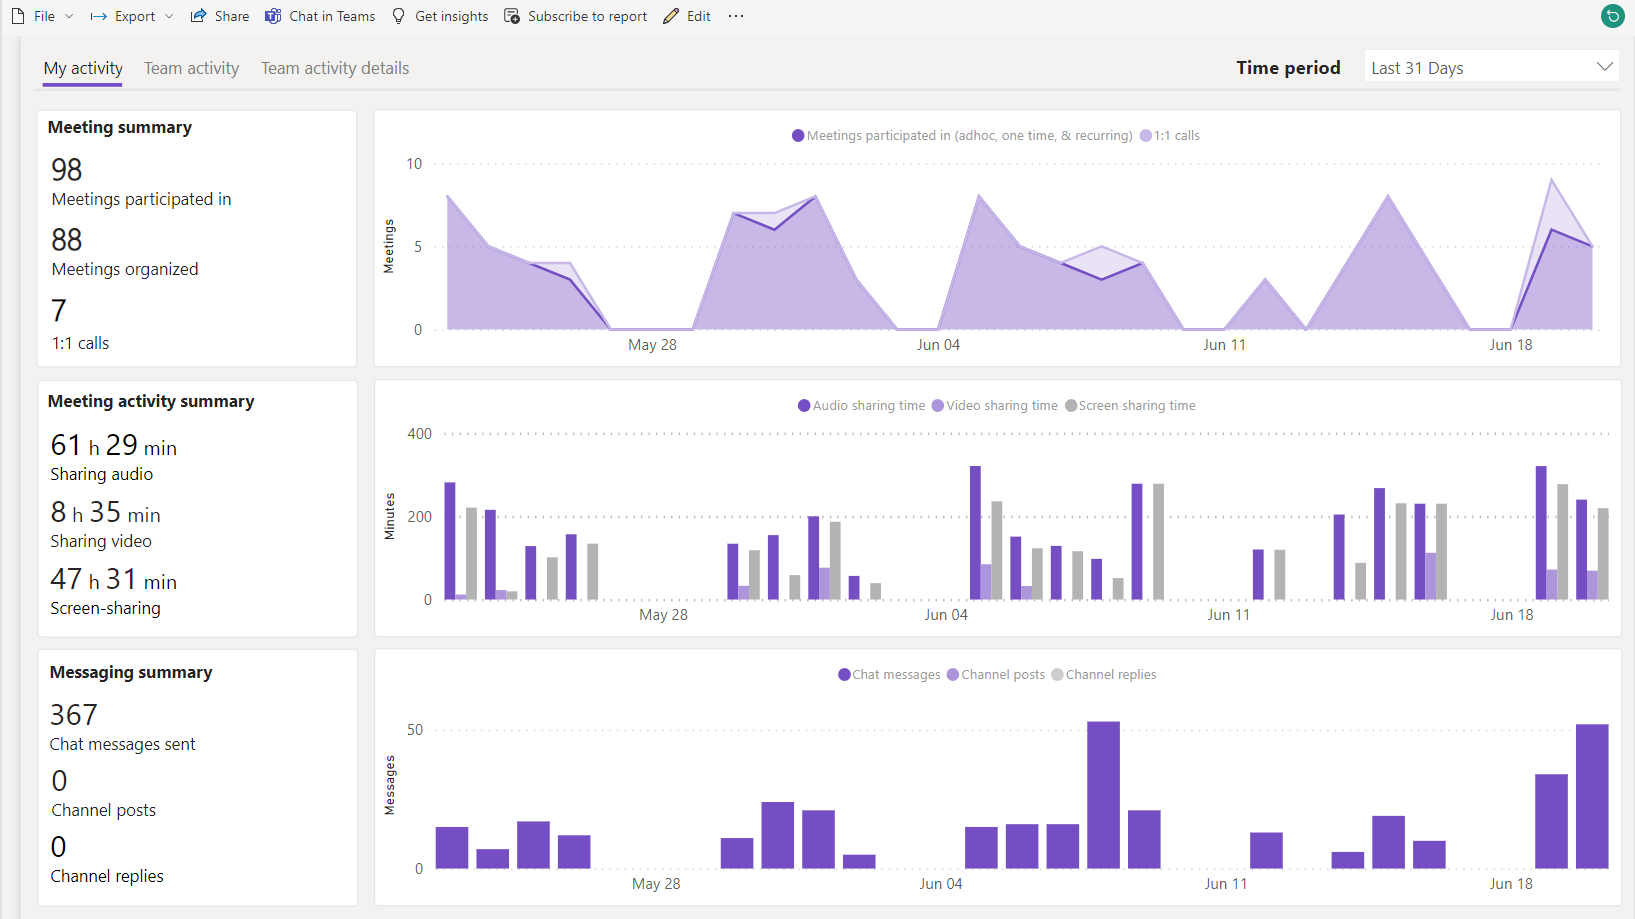Click the tallest chat messages bar
Image resolution: width=1635 pixels, height=919 pixels.
tap(1103, 794)
